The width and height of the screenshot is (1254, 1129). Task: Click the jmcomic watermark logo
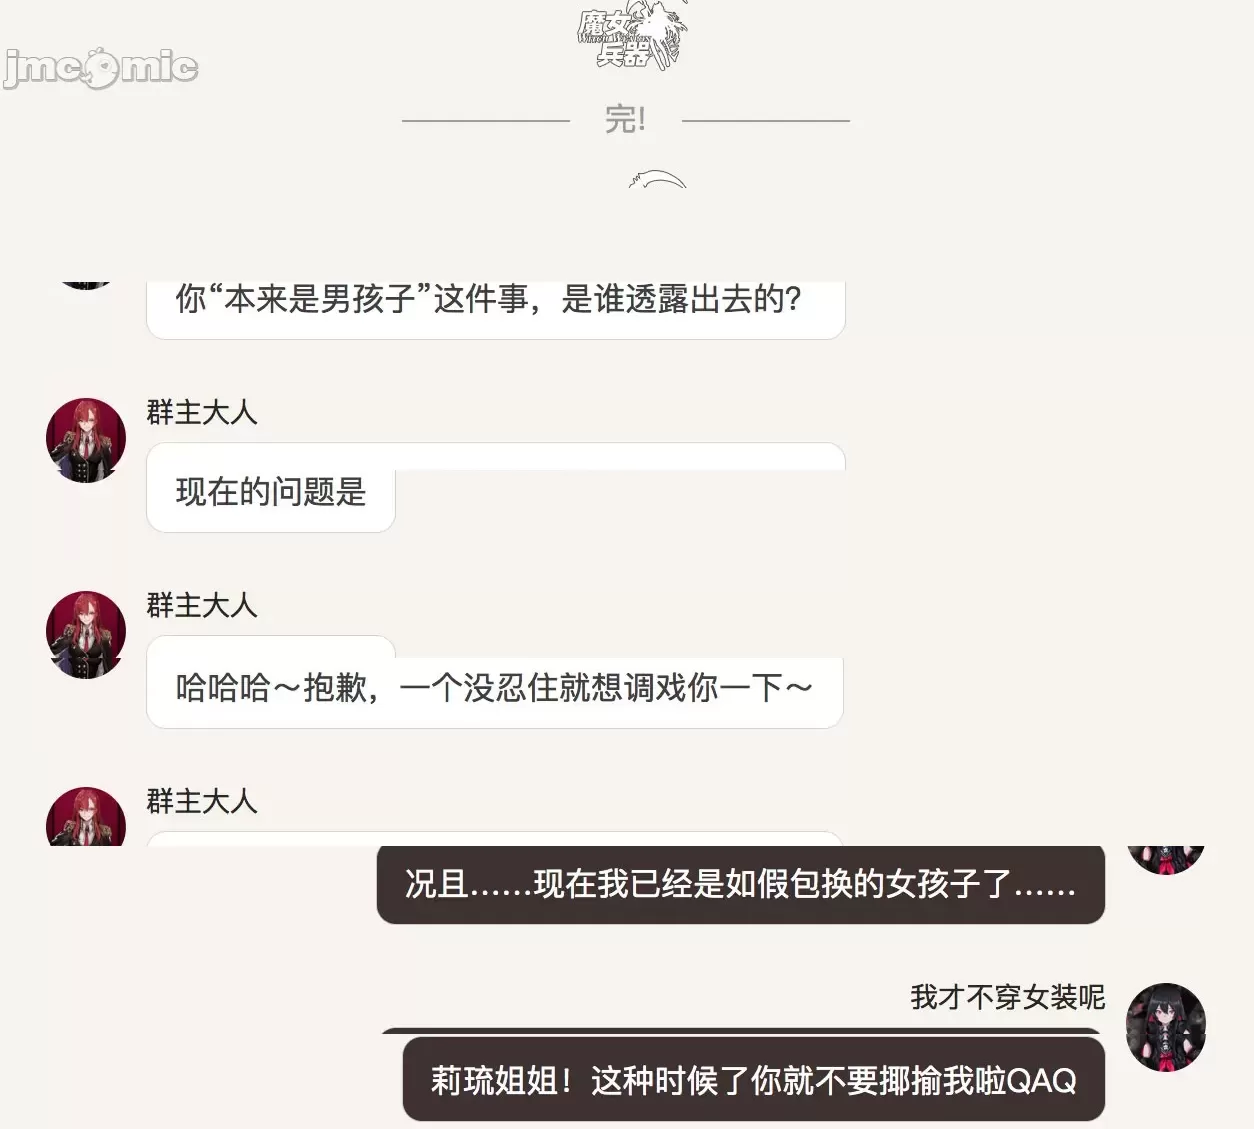point(100,67)
